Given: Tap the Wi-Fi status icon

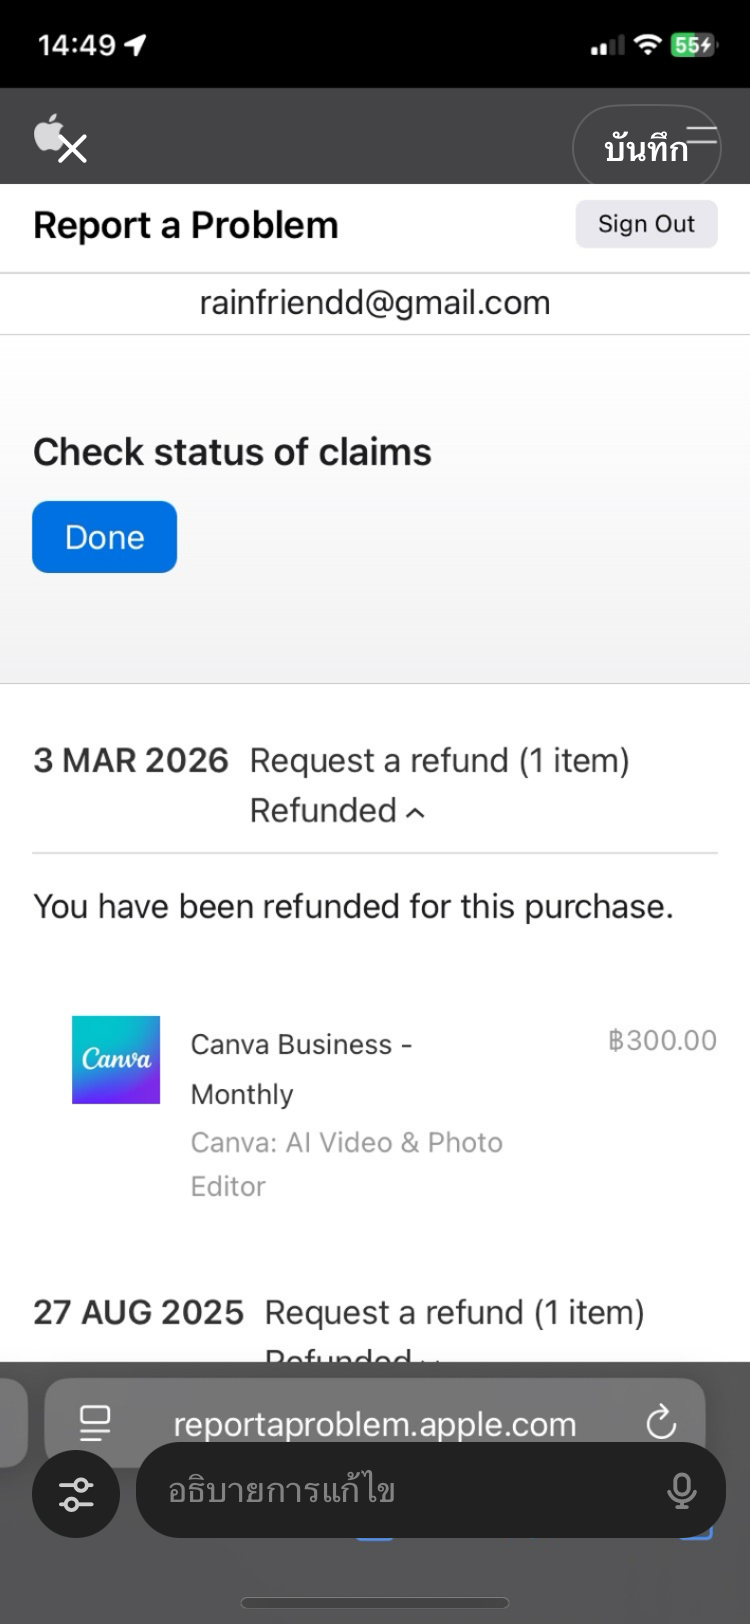Looking at the screenshot, I should [x=648, y=44].
